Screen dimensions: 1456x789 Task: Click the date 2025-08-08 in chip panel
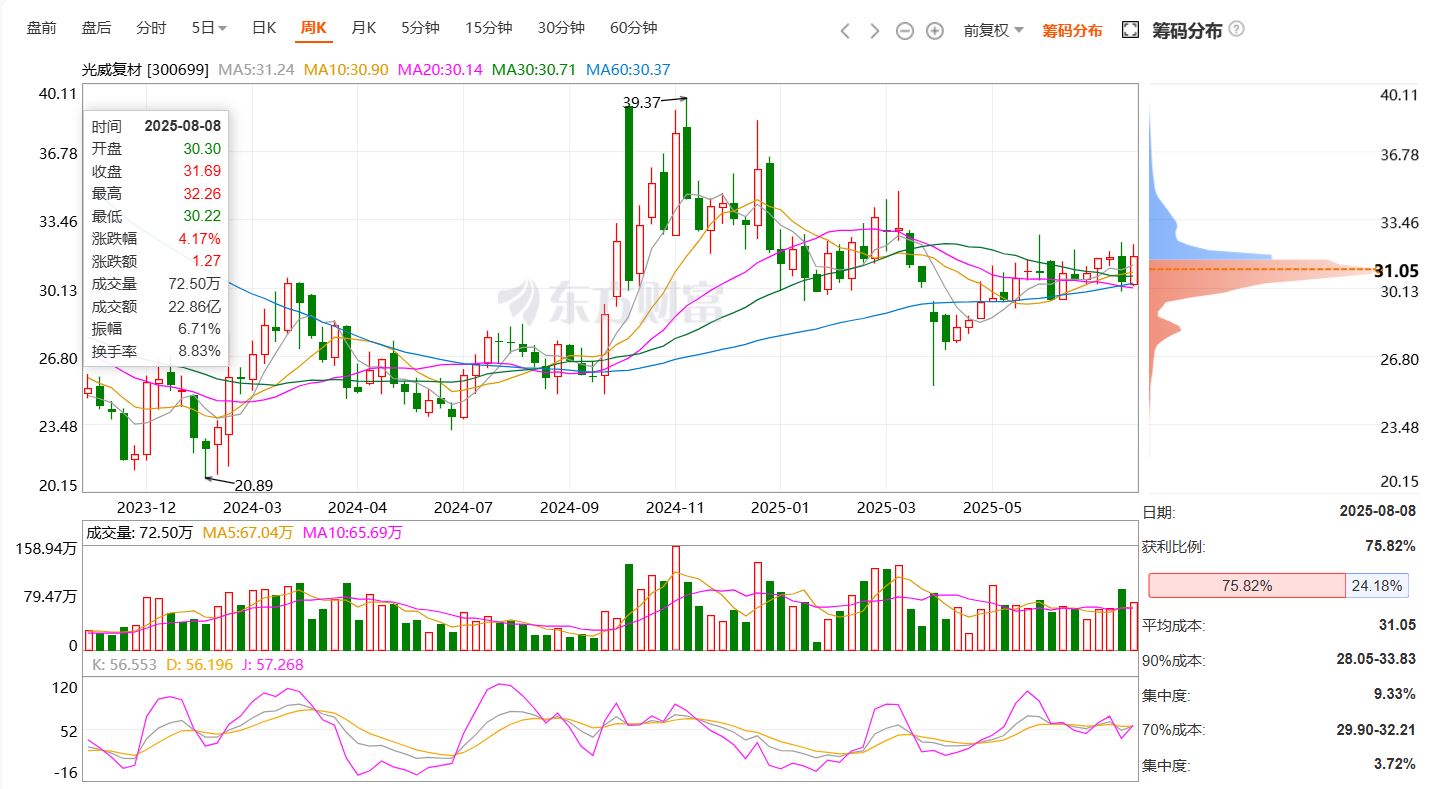1377,511
